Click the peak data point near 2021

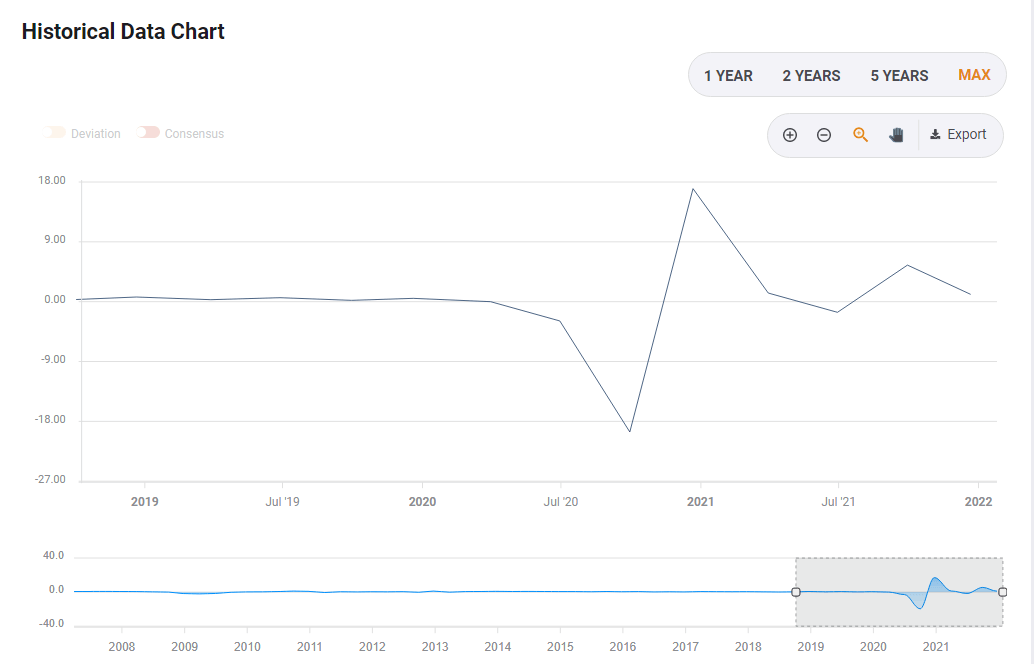[692, 188]
